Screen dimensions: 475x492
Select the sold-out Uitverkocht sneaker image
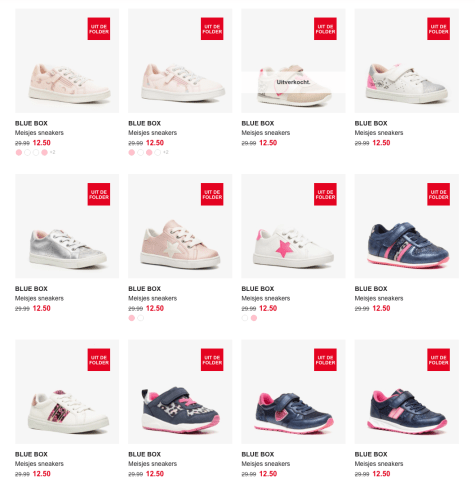click(x=293, y=61)
